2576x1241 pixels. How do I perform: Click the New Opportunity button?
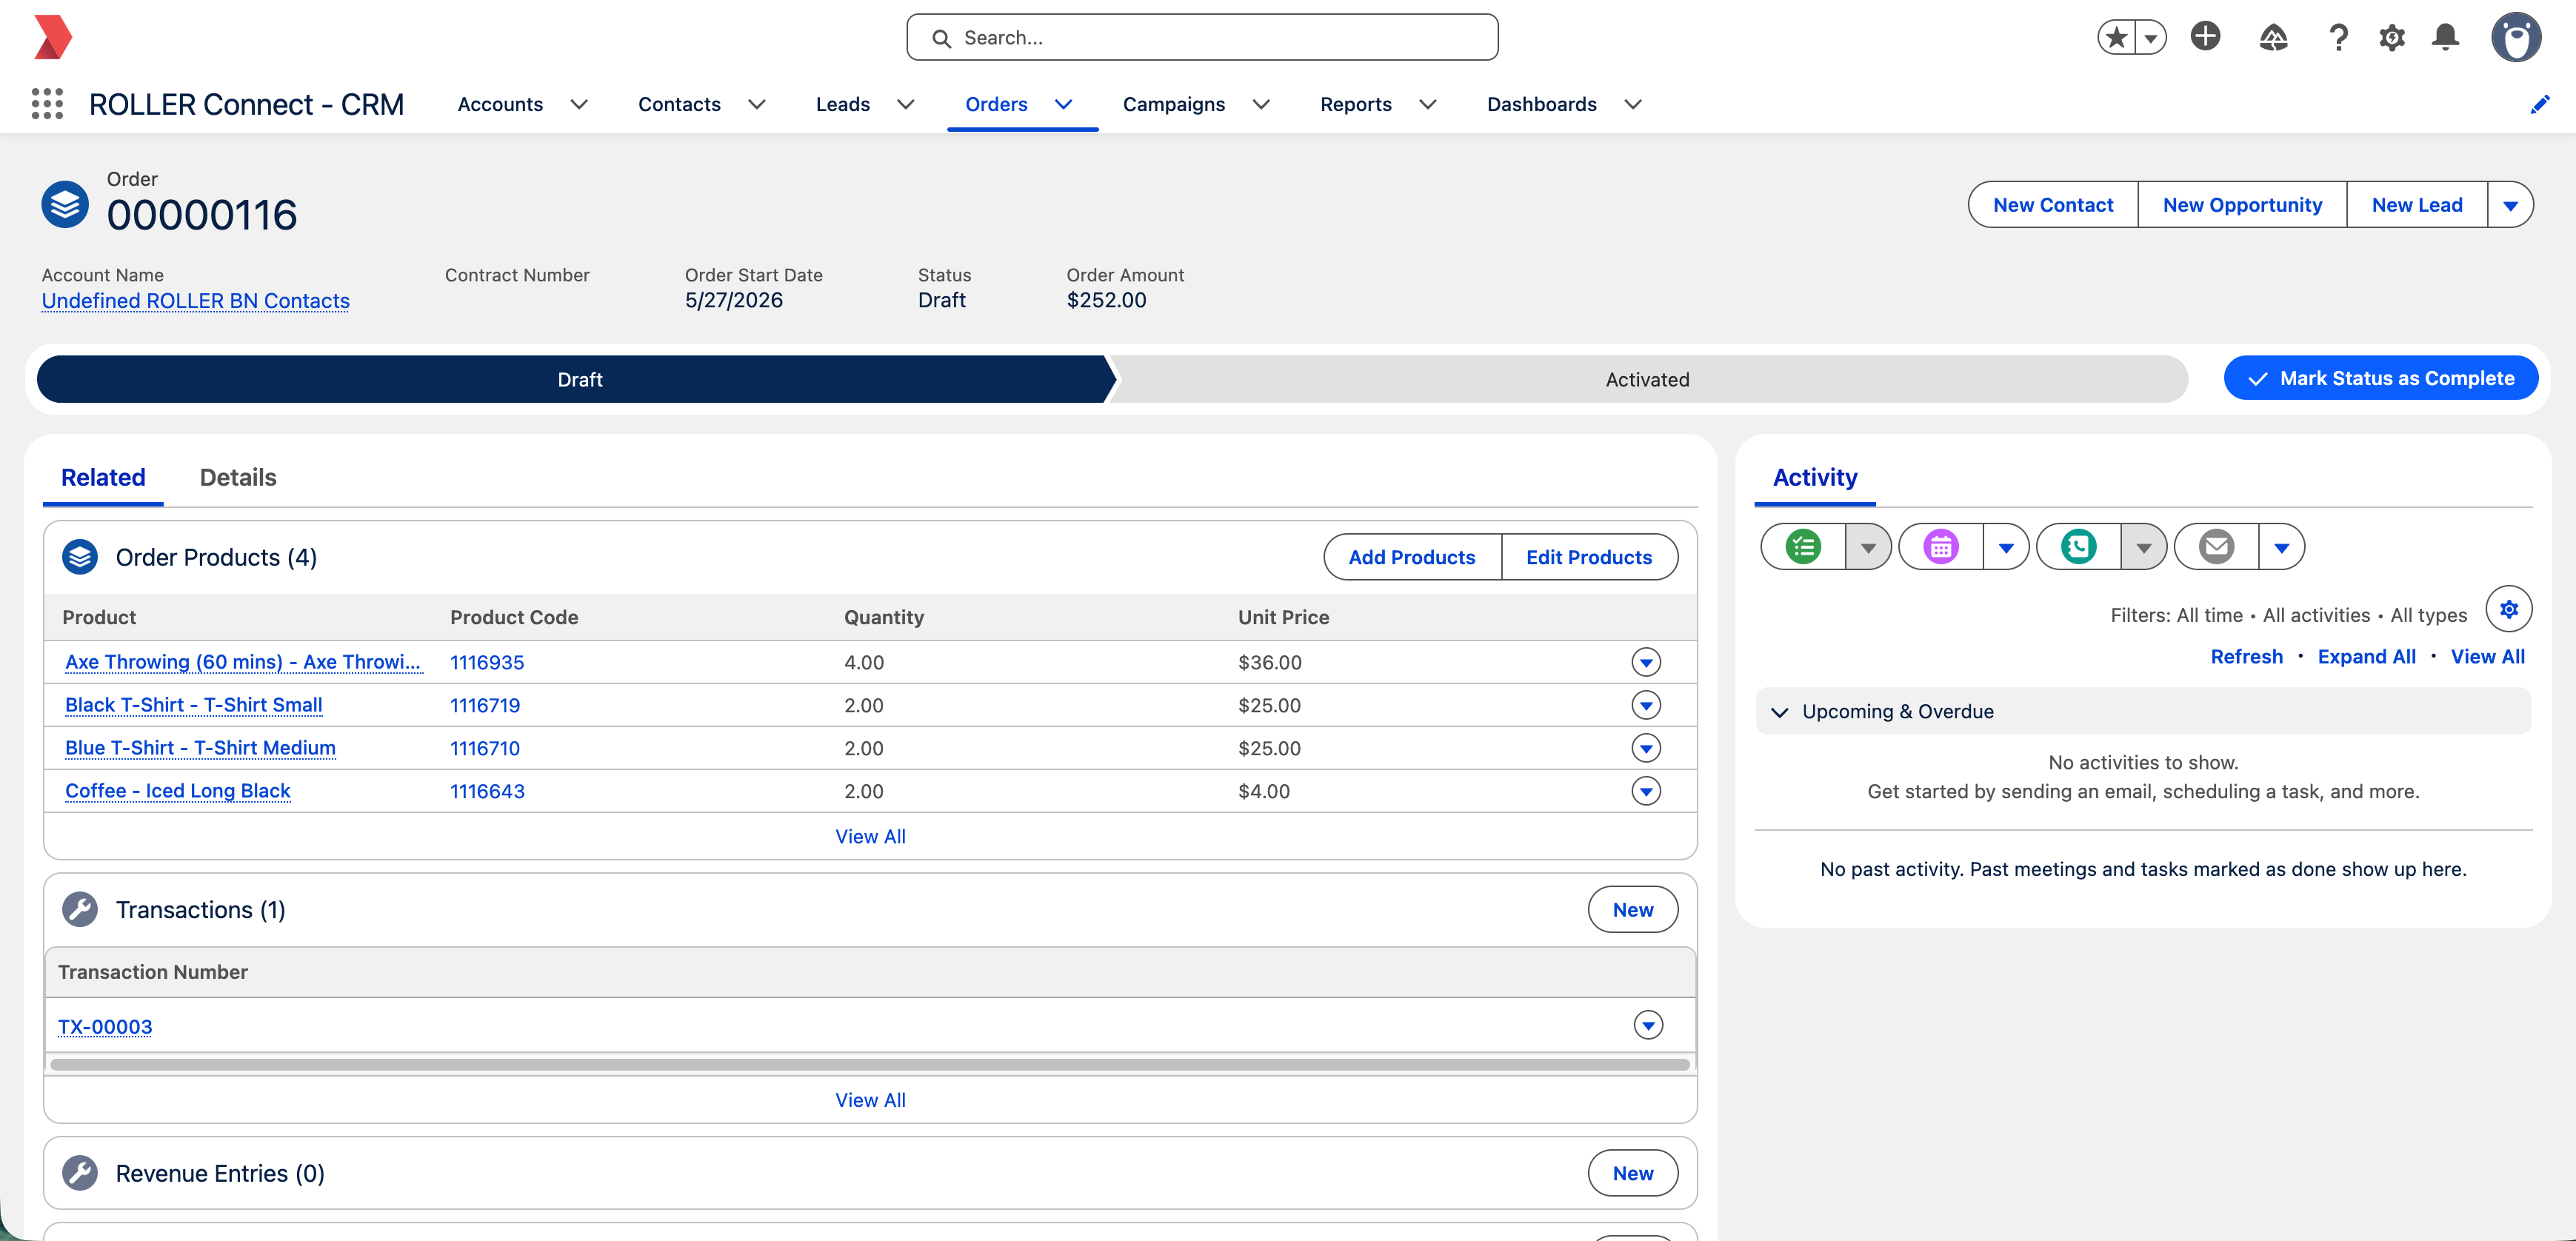coord(2242,205)
